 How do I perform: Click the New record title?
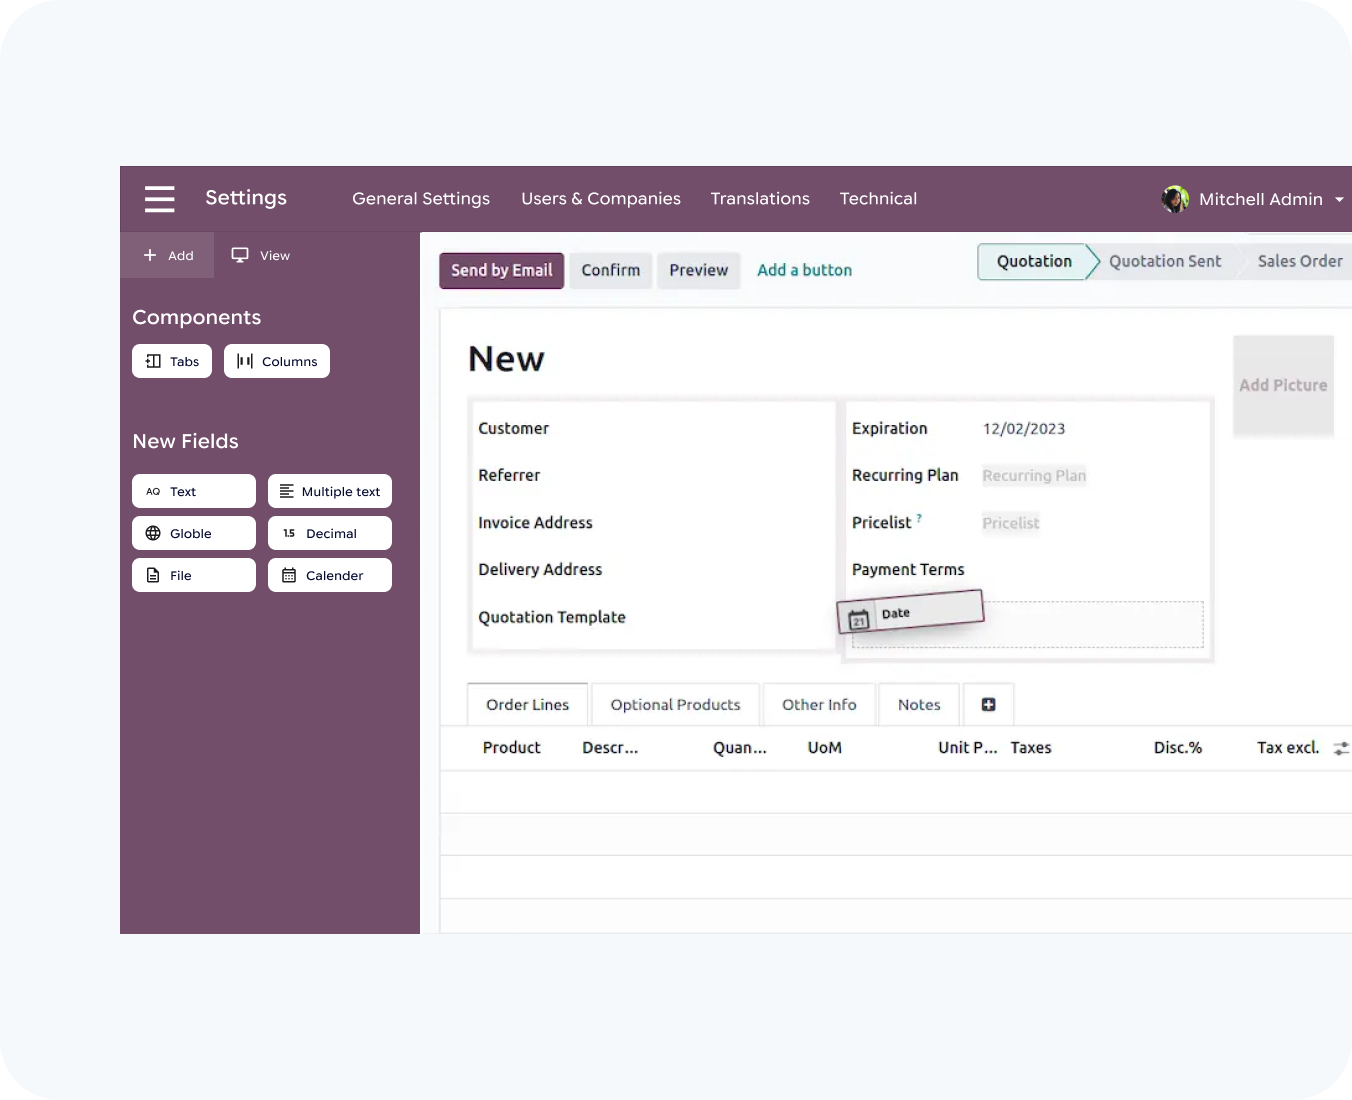click(x=506, y=359)
